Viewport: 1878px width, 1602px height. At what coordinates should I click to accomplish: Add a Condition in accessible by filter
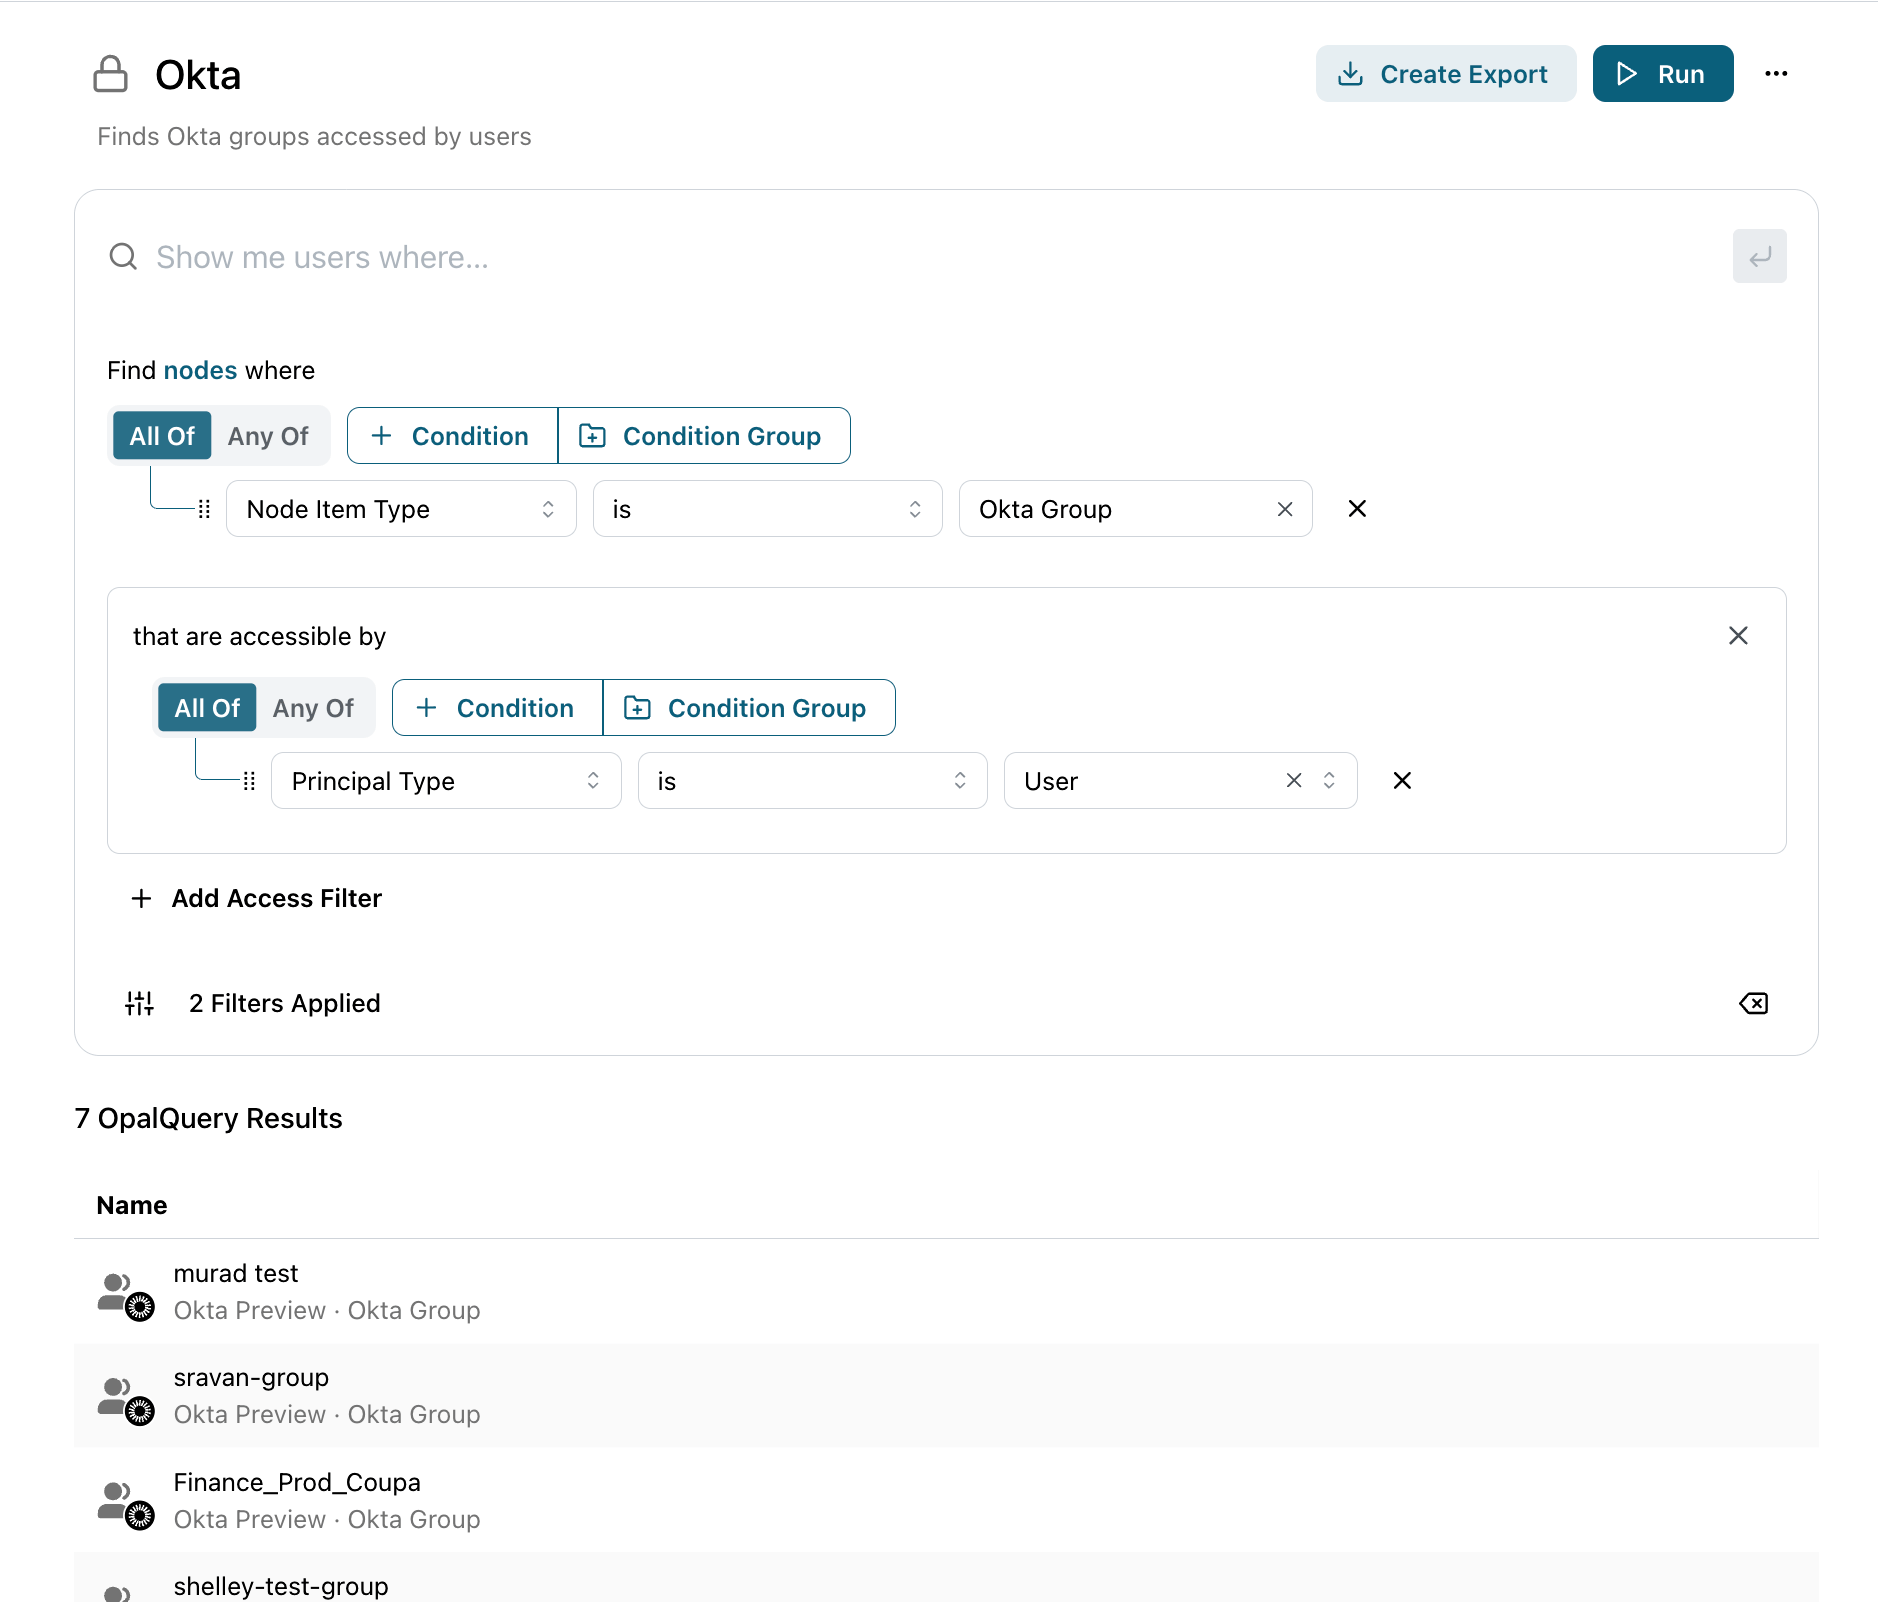pyautogui.click(x=497, y=708)
